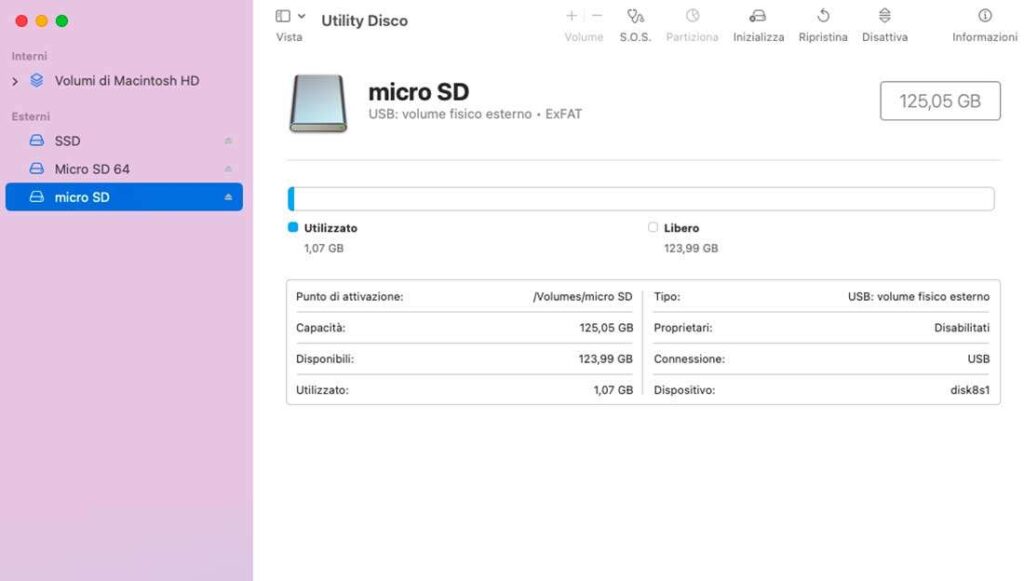Click the Utility Disco window title
Screen dimensions: 1024x581
tap(364, 21)
